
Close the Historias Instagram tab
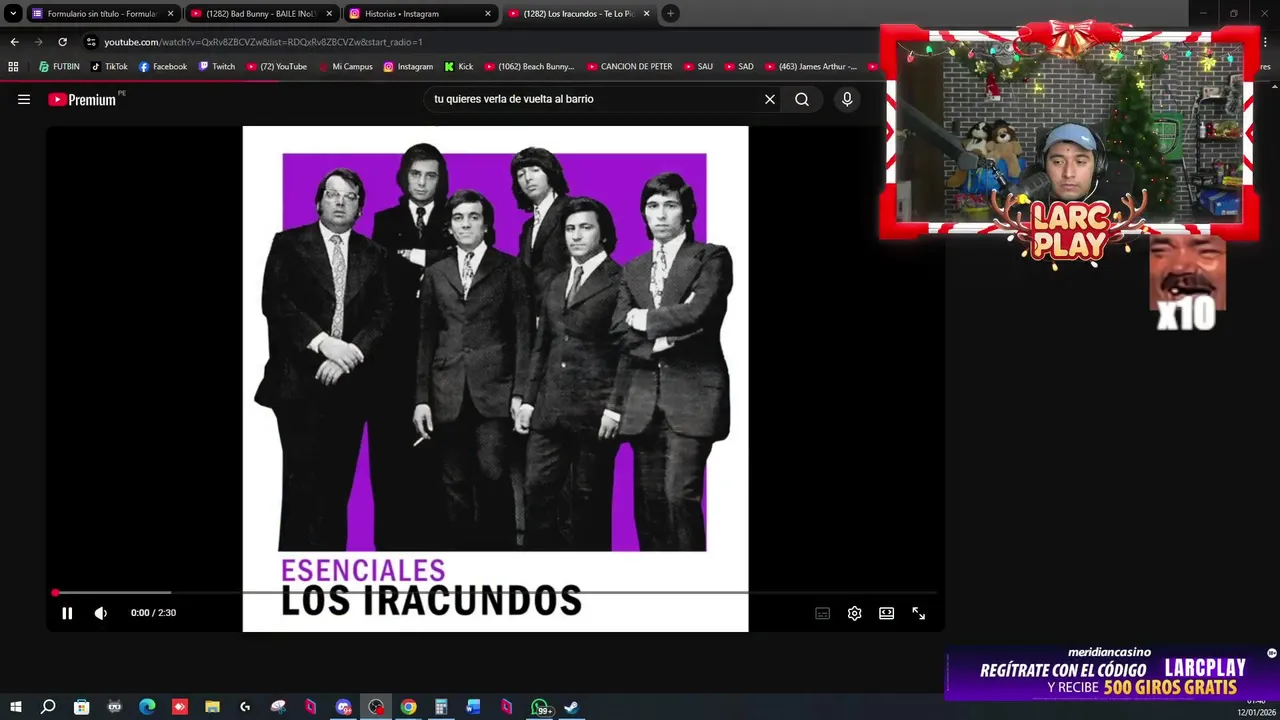[x=488, y=14]
